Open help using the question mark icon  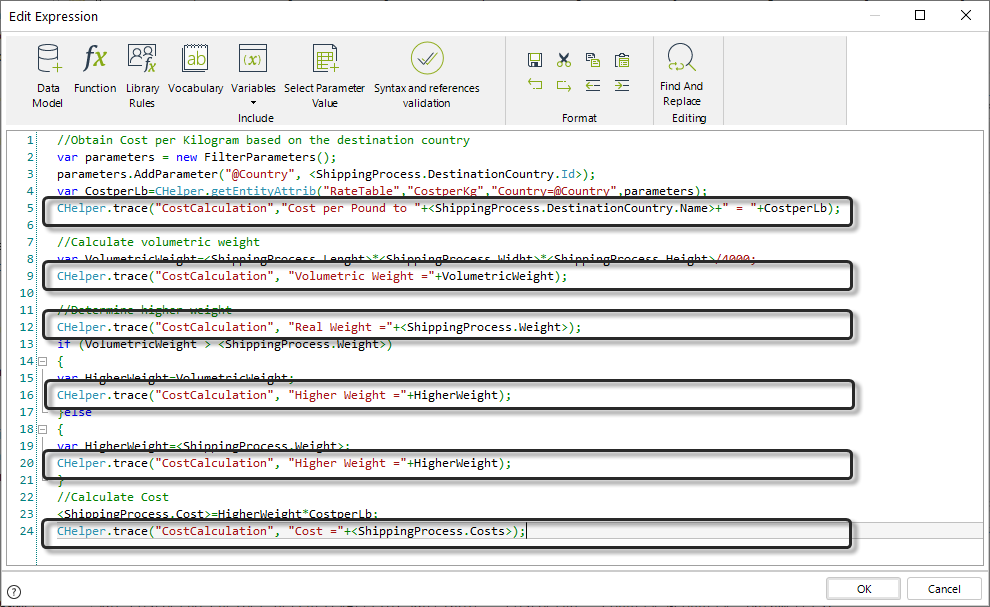coord(14,592)
